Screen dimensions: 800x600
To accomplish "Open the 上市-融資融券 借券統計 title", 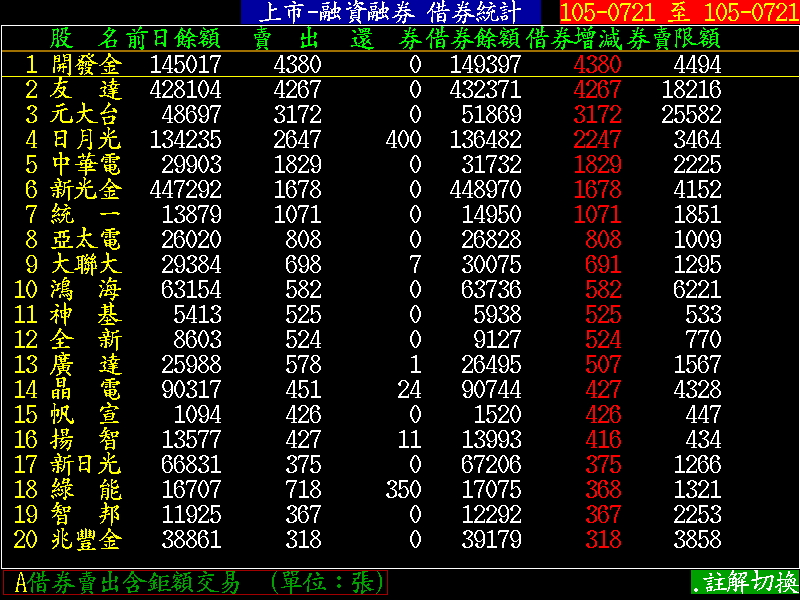I will (x=390, y=12).
